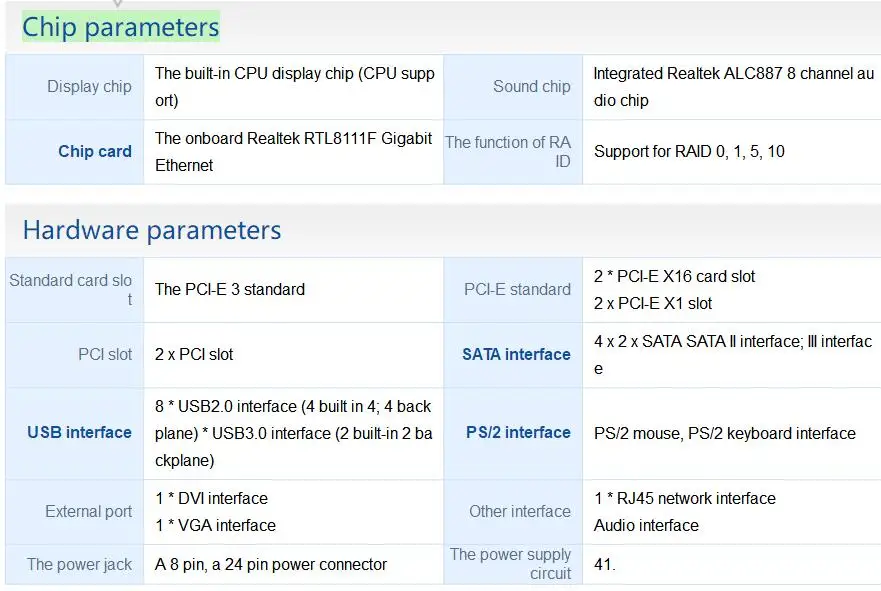
Task: Click the Sound chip label
Action: 531,87
